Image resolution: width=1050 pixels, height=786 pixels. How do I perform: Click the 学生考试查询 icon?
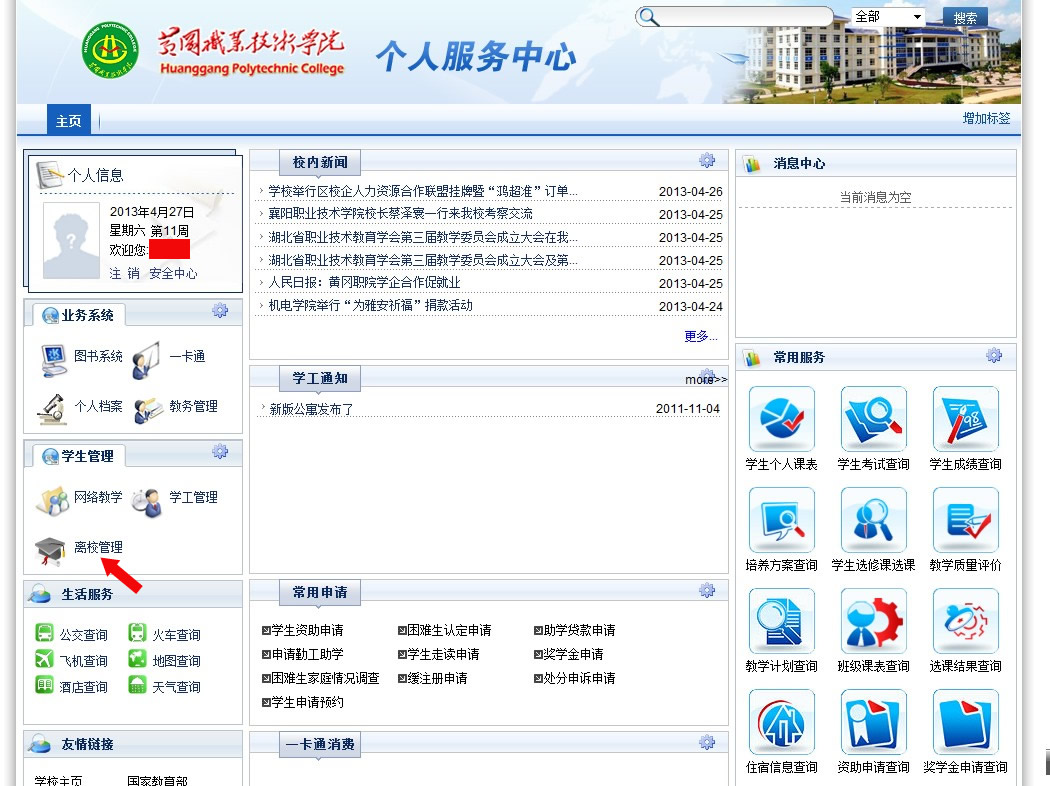click(x=873, y=420)
